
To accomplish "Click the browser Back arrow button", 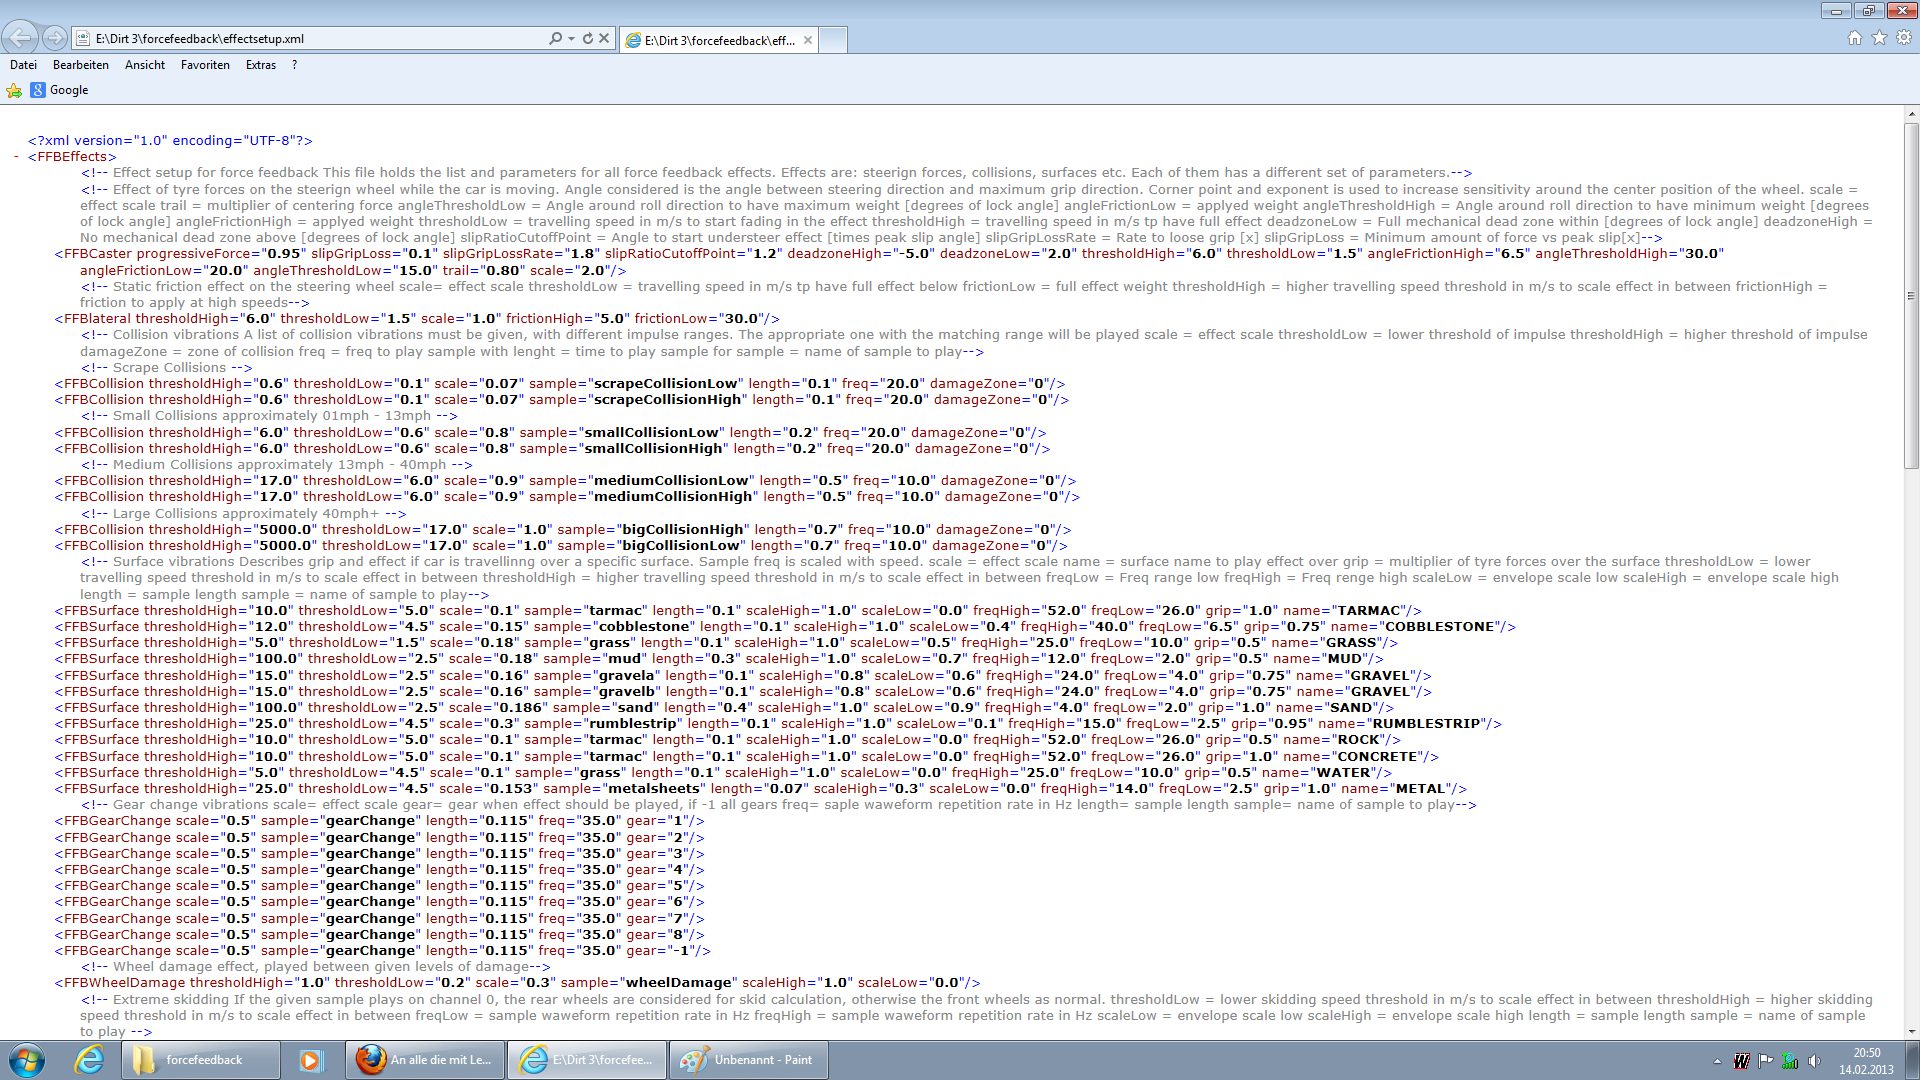I will tap(20, 38).
